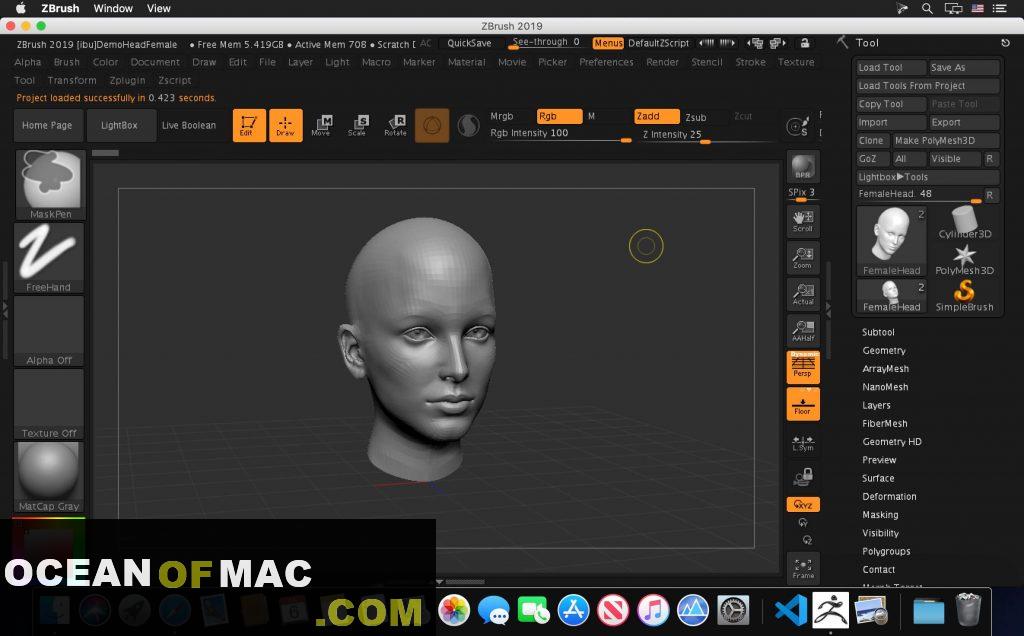Click the QuickSave button

pyautogui.click(x=469, y=43)
